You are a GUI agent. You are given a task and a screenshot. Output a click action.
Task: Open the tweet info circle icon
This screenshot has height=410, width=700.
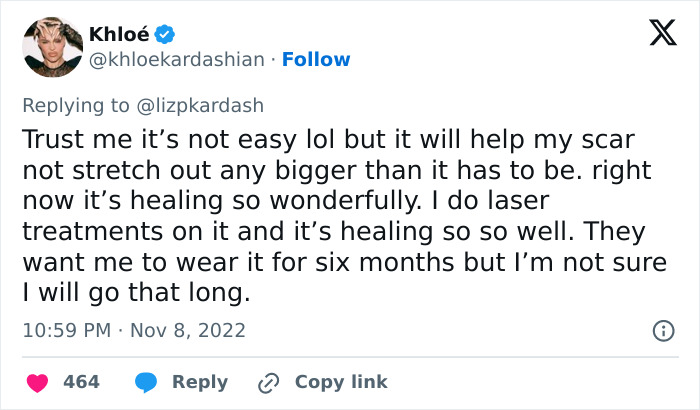(661, 330)
